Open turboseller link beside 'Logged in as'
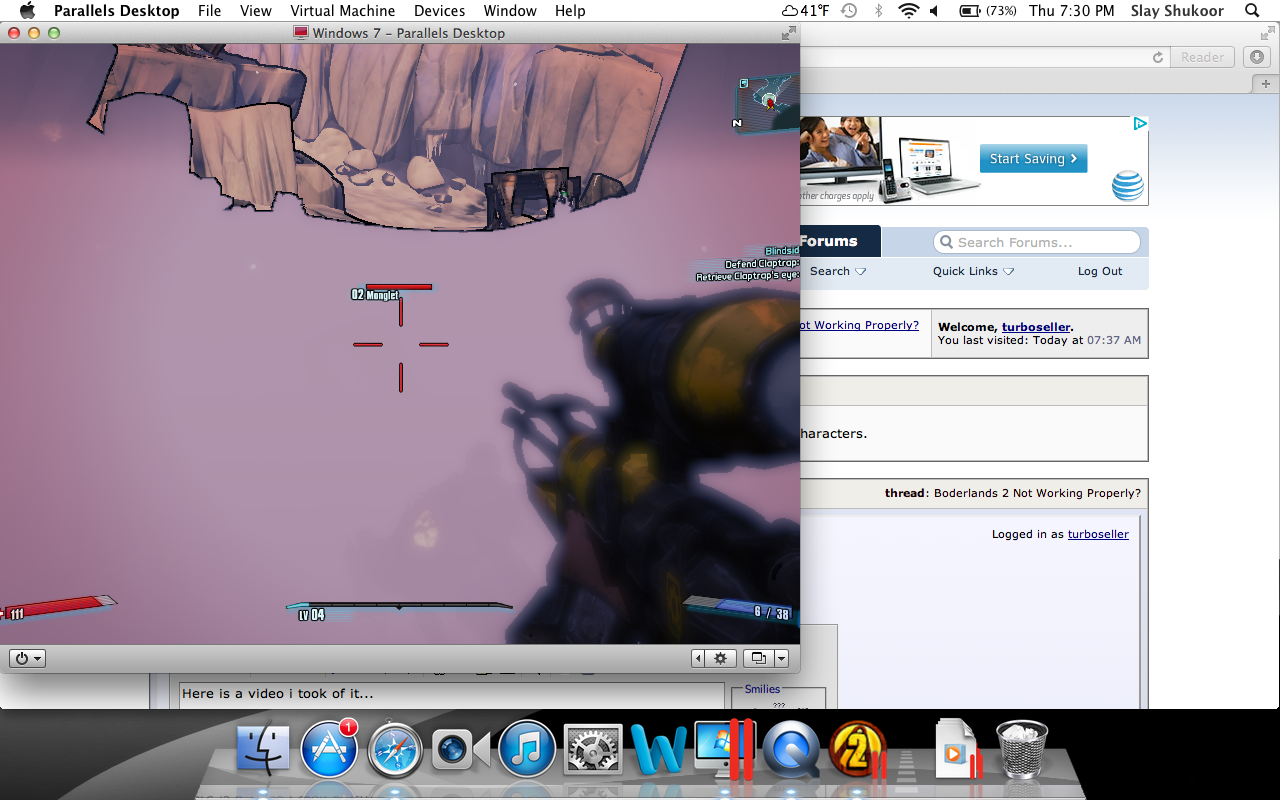Screen dimensions: 1280x800 (1098, 534)
